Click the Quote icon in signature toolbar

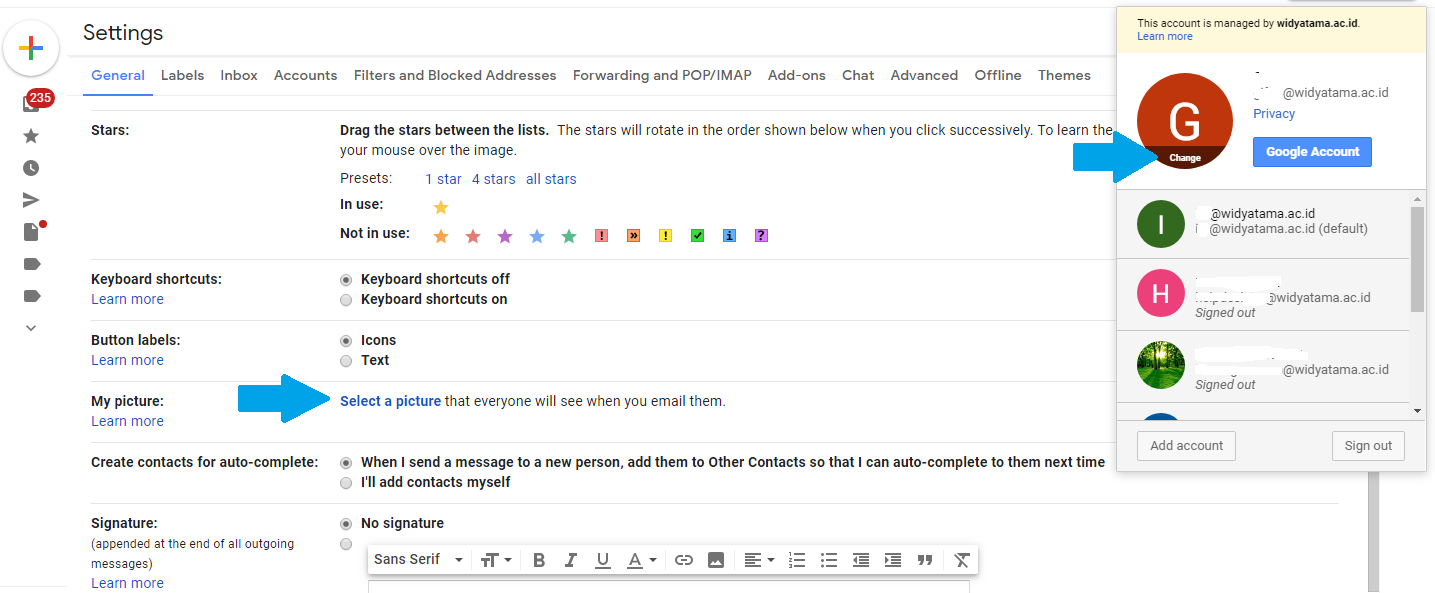(x=925, y=560)
